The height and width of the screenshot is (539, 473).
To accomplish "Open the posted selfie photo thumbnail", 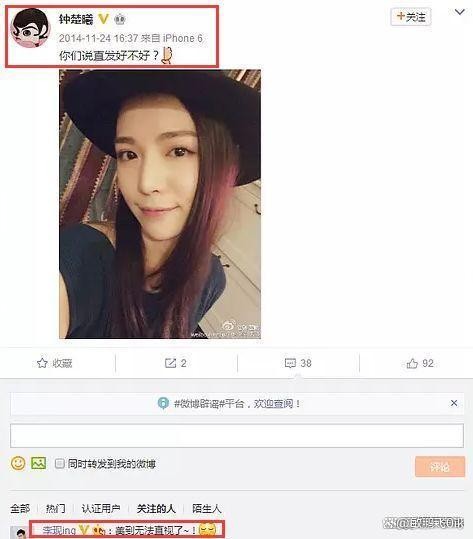I will [x=160, y=204].
